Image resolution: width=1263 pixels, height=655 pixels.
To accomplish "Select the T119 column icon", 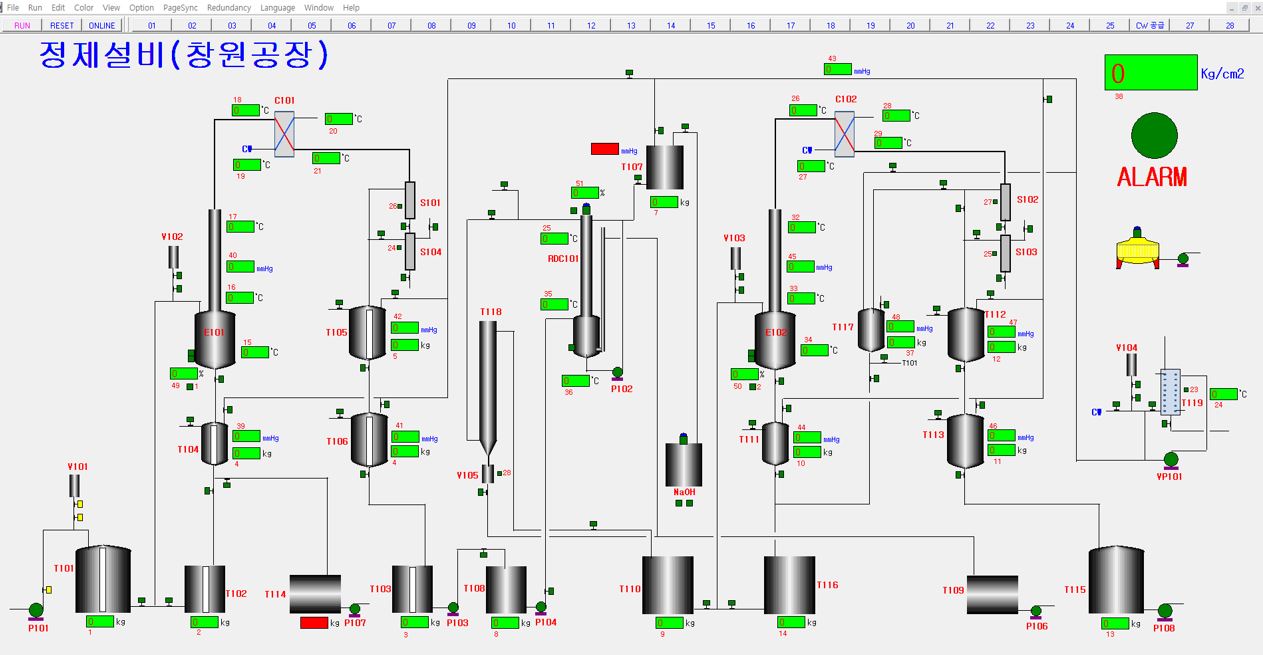I will point(1167,392).
